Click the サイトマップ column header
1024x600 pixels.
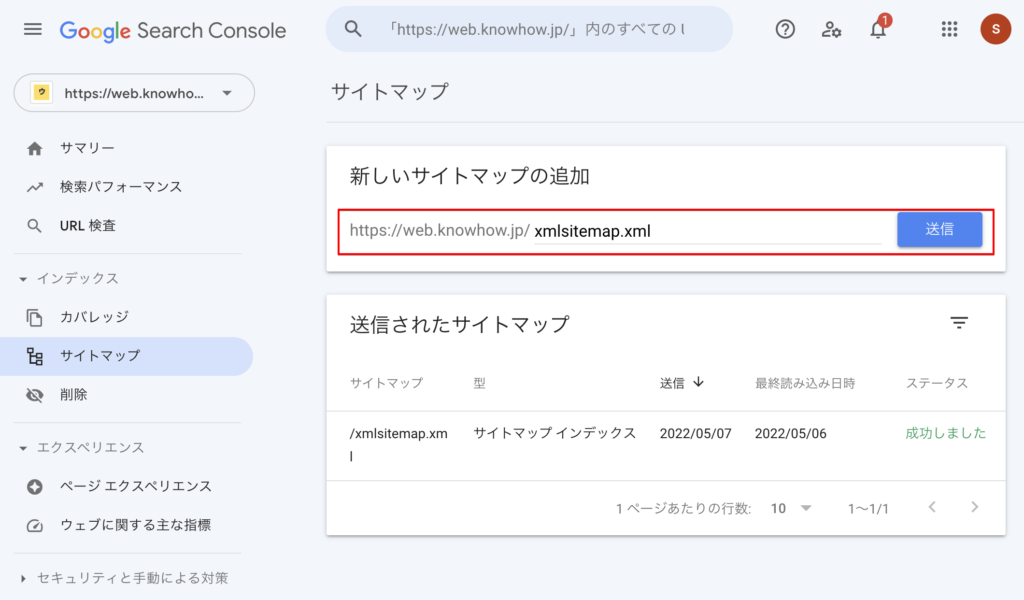(386, 383)
